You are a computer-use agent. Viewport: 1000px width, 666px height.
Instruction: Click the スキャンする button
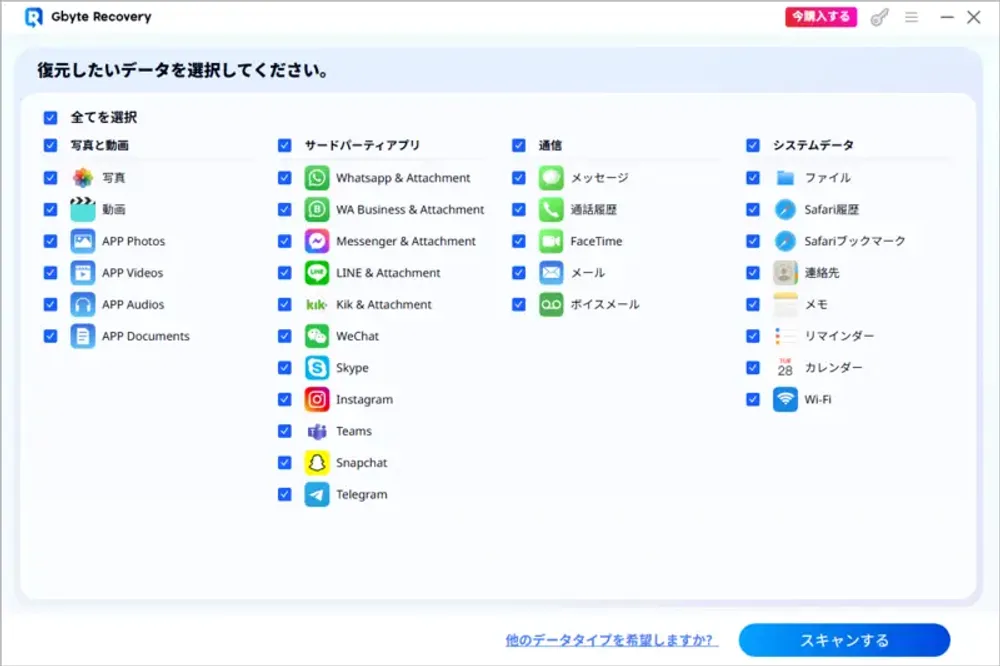point(845,639)
